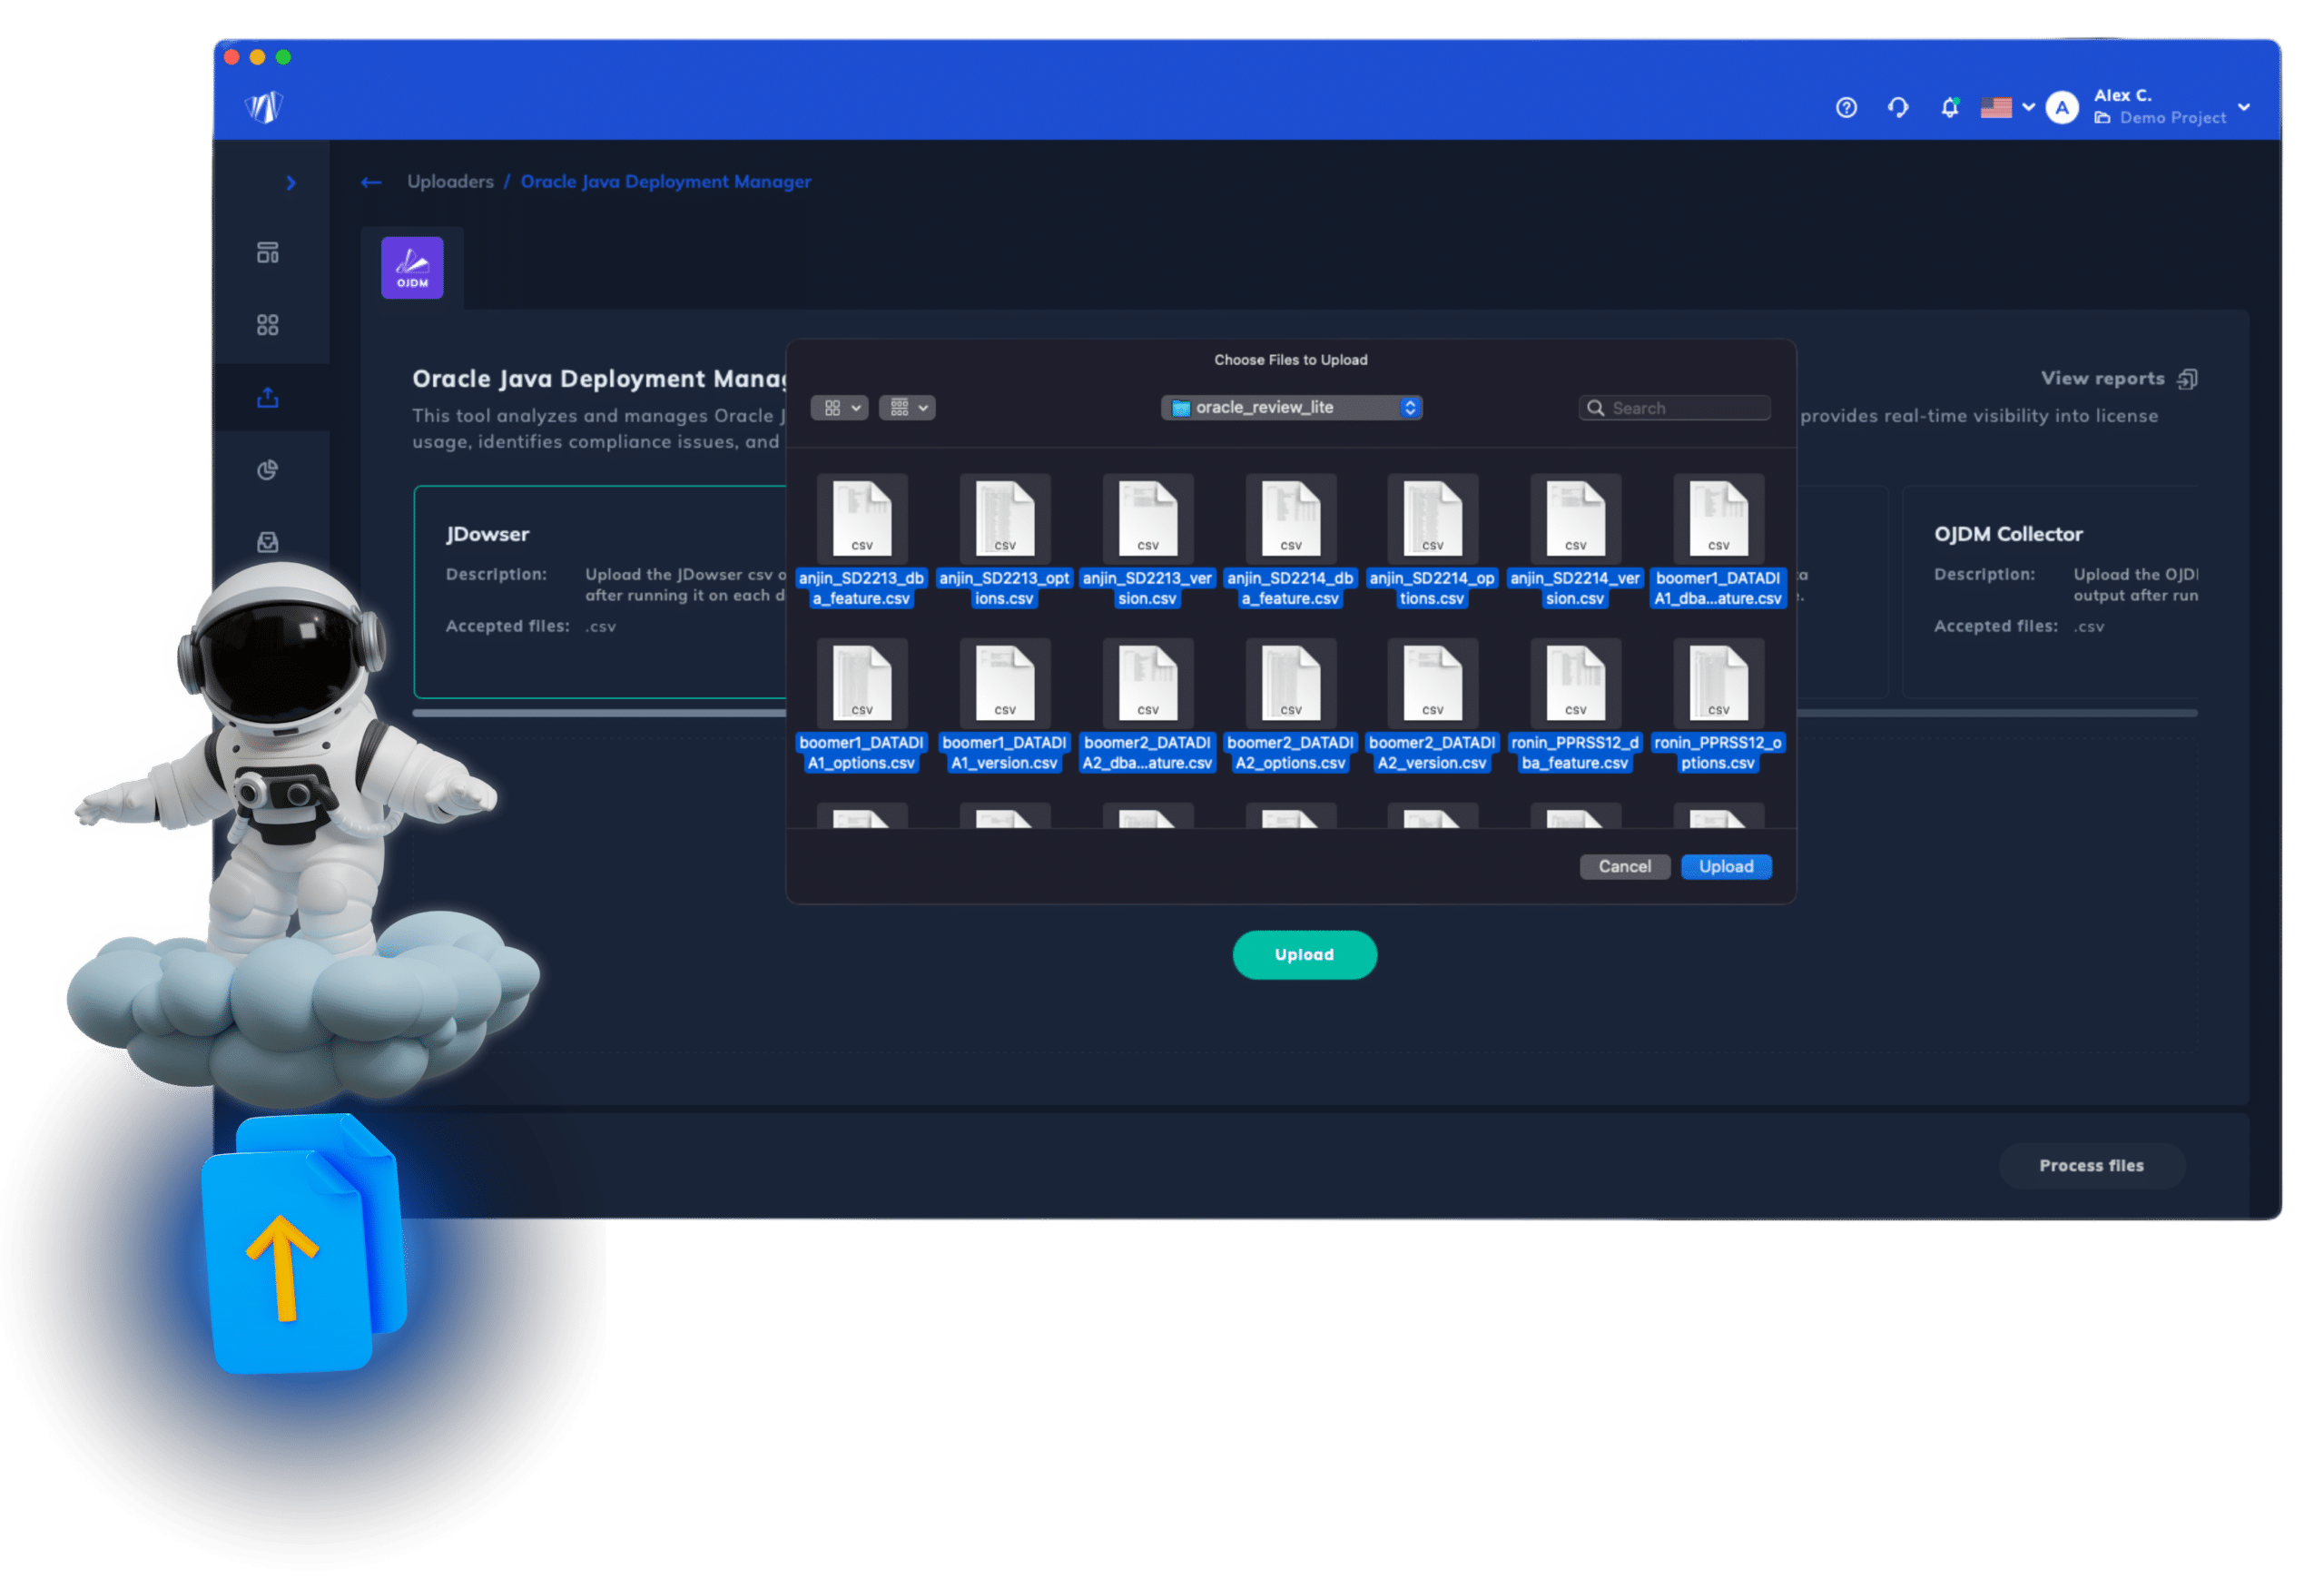
Task: Select anjin_SD2214_dba_feature.csv file
Action: pyautogui.click(x=1290, y=542)
